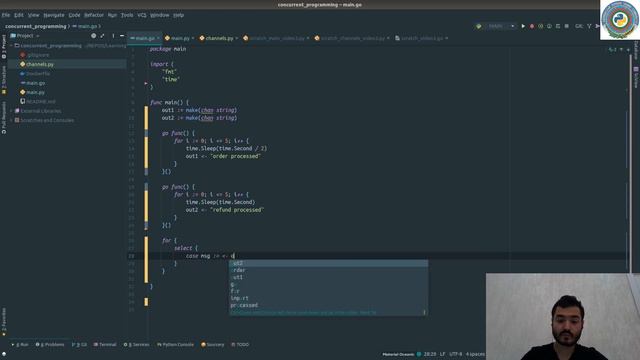Click the Run with Coverage icon
640x360 pixels.
click(x=540, y=26)
